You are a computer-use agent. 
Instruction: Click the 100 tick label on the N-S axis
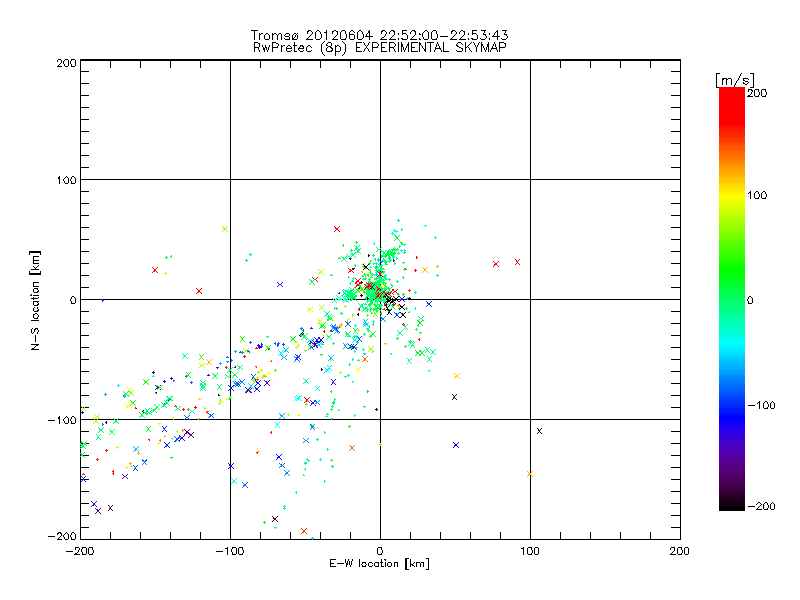click(65, 180)
